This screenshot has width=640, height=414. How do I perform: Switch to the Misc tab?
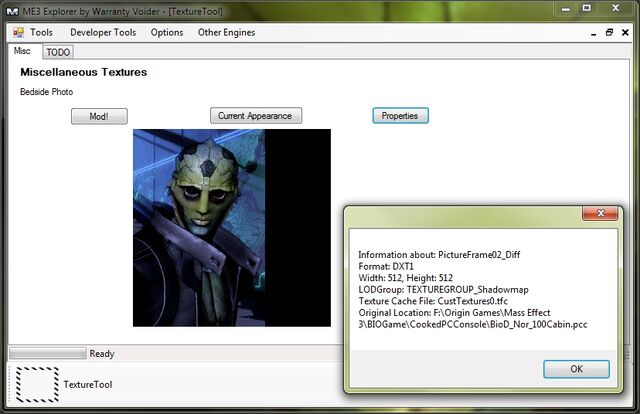click(22, 51)
